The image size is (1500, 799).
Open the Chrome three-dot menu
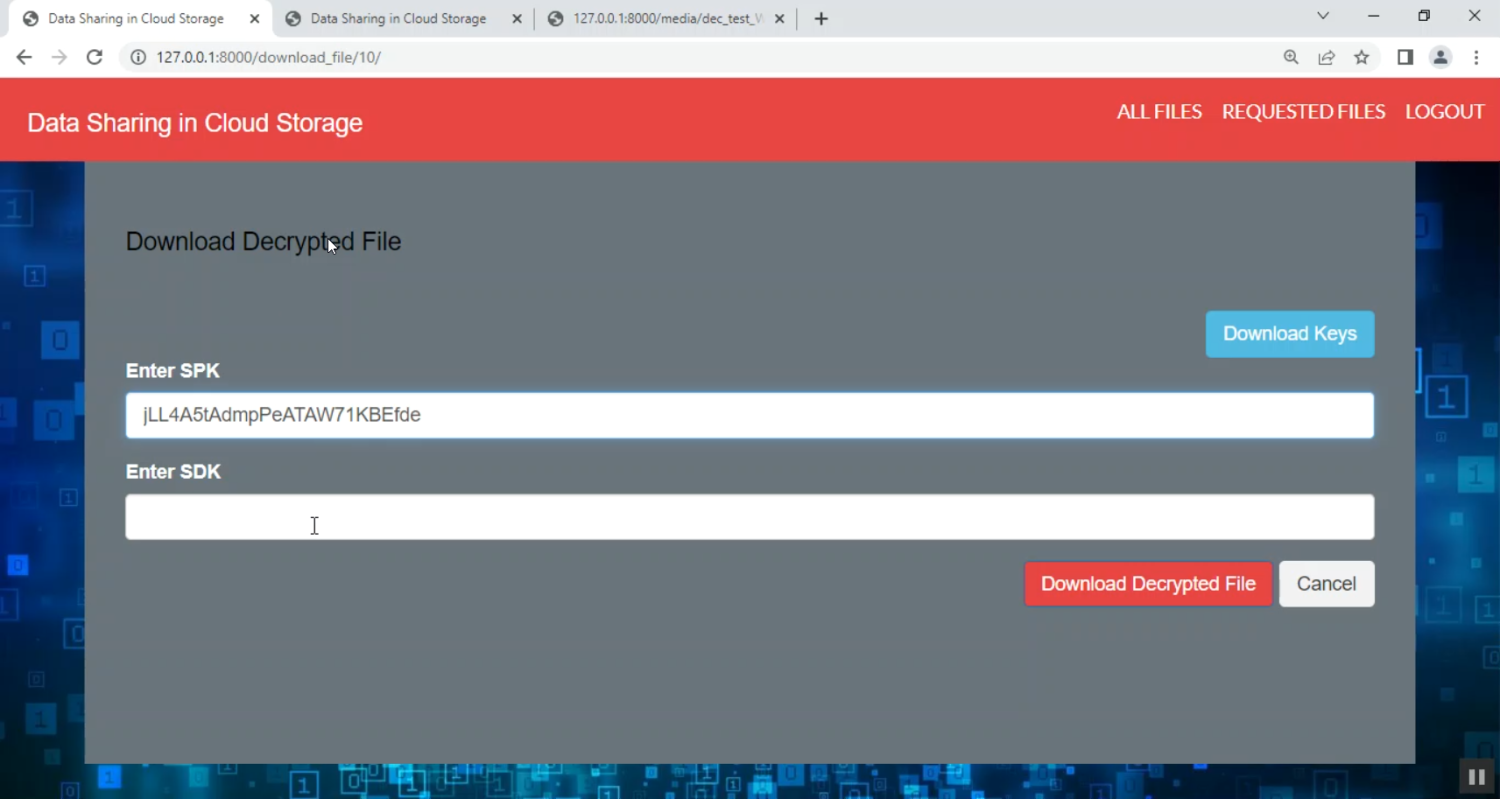[x=1476, y=57]
